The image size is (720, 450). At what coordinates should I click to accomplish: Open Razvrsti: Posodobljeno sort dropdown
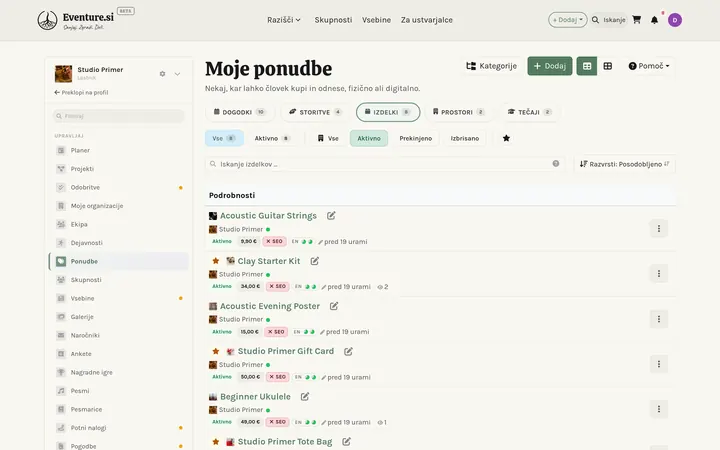click(x=624, y=164)
